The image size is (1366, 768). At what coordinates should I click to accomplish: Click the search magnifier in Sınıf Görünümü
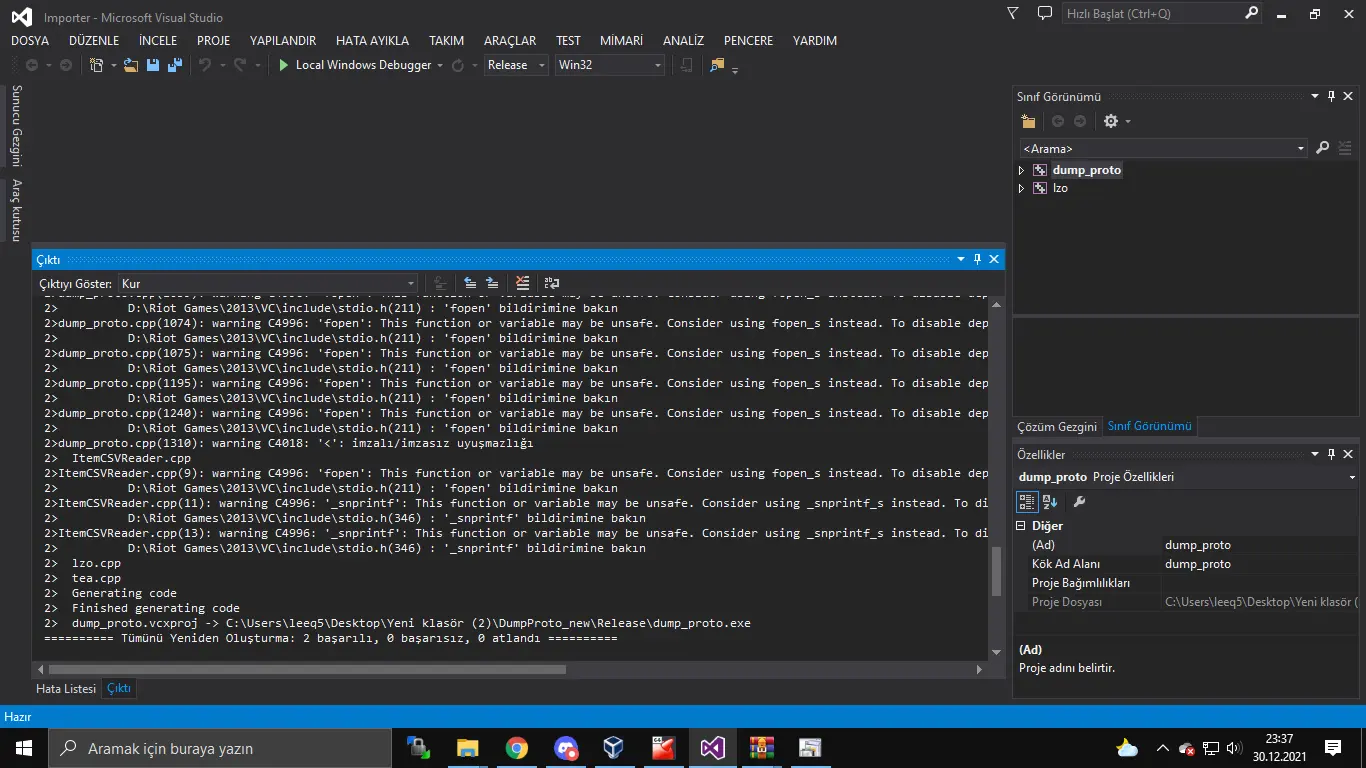point(1322,148)
